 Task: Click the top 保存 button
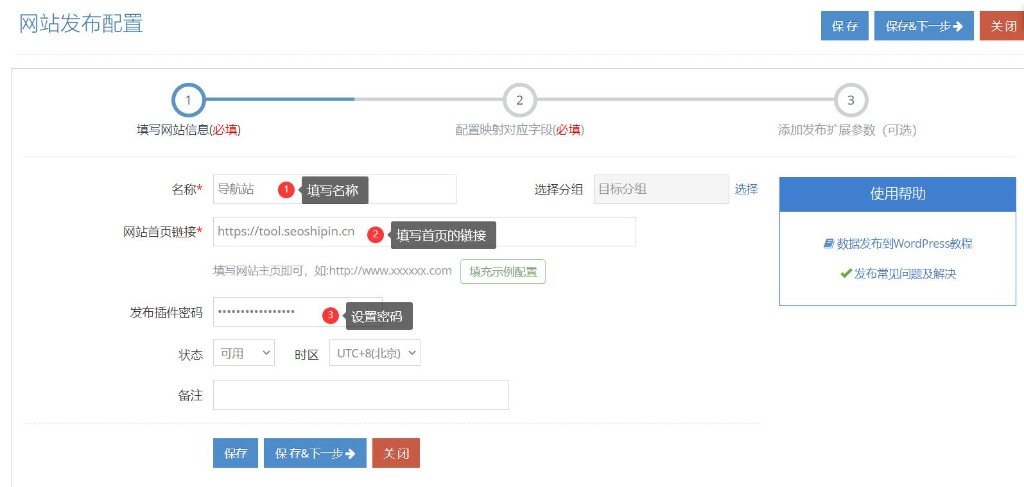[844, 27]
